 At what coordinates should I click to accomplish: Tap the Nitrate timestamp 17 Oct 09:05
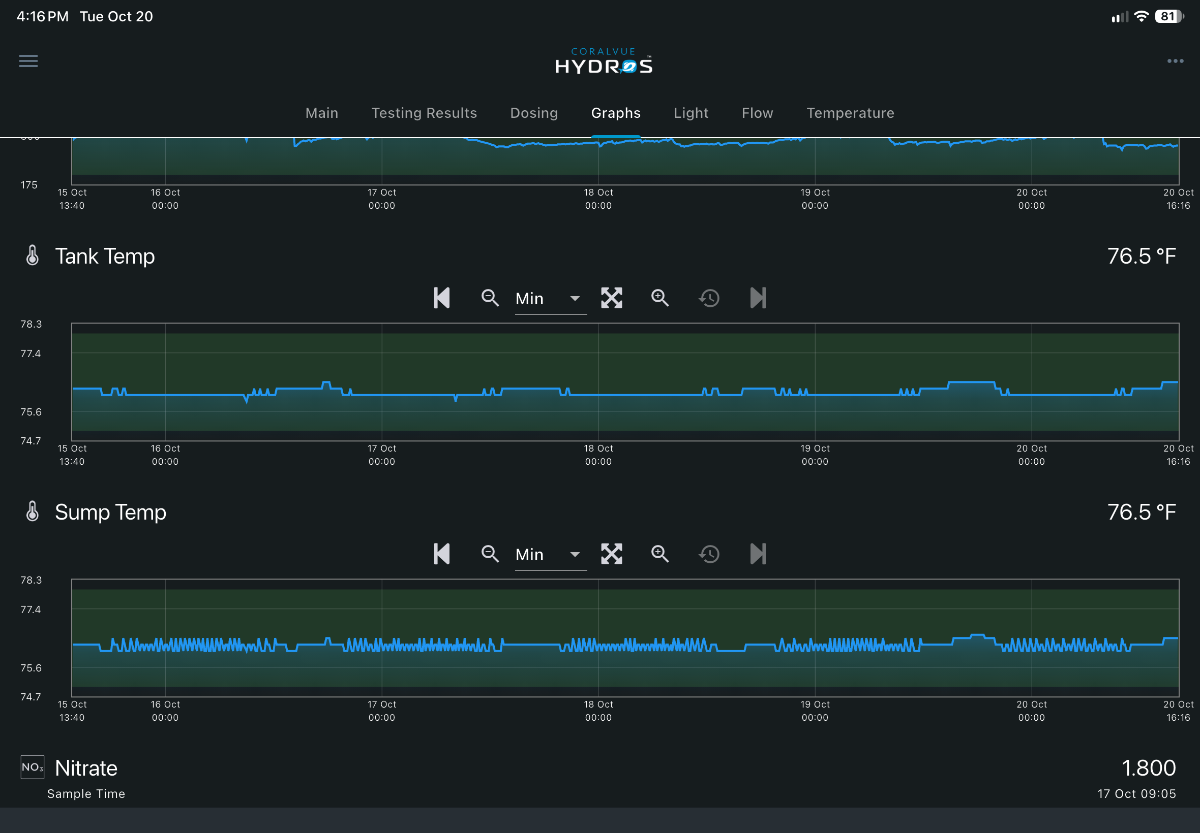[x=1137, y=794]
